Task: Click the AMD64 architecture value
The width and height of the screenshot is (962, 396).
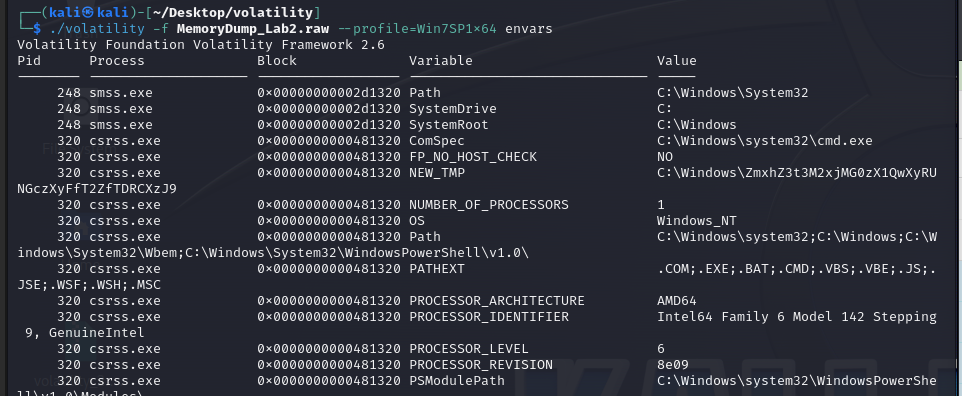Action: (677, 301)
